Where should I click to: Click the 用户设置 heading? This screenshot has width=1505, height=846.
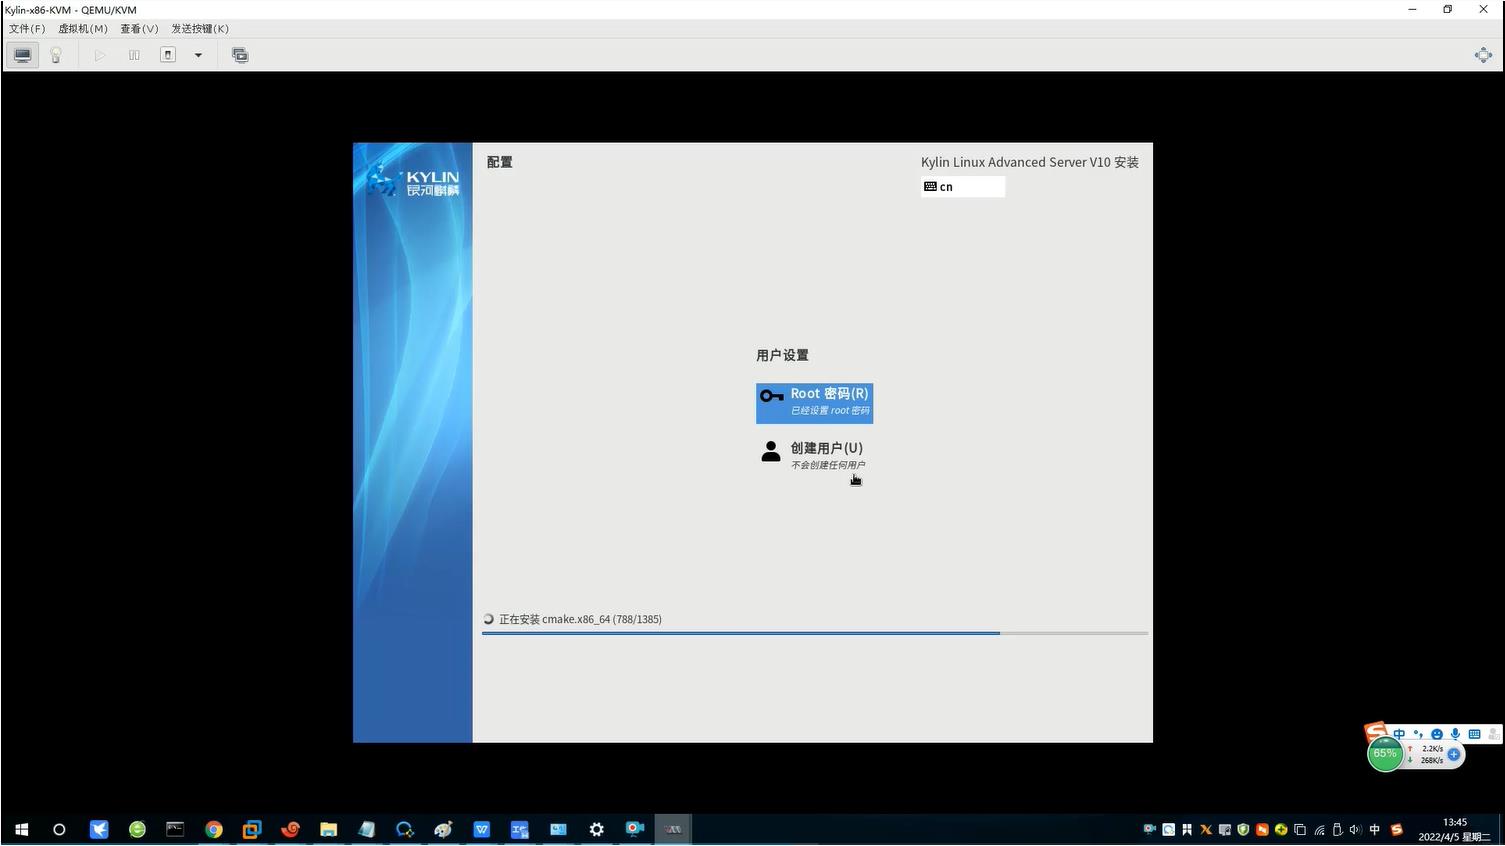click(x=782, y=355)
